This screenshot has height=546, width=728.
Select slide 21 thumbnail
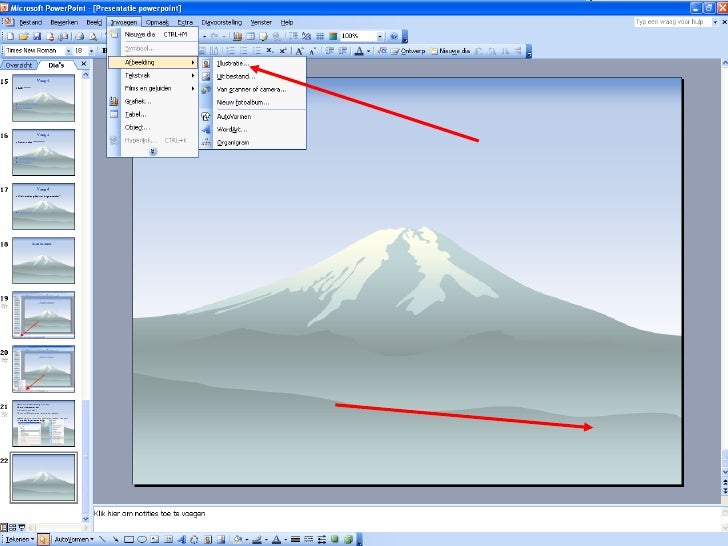click(x=43, y=423)
